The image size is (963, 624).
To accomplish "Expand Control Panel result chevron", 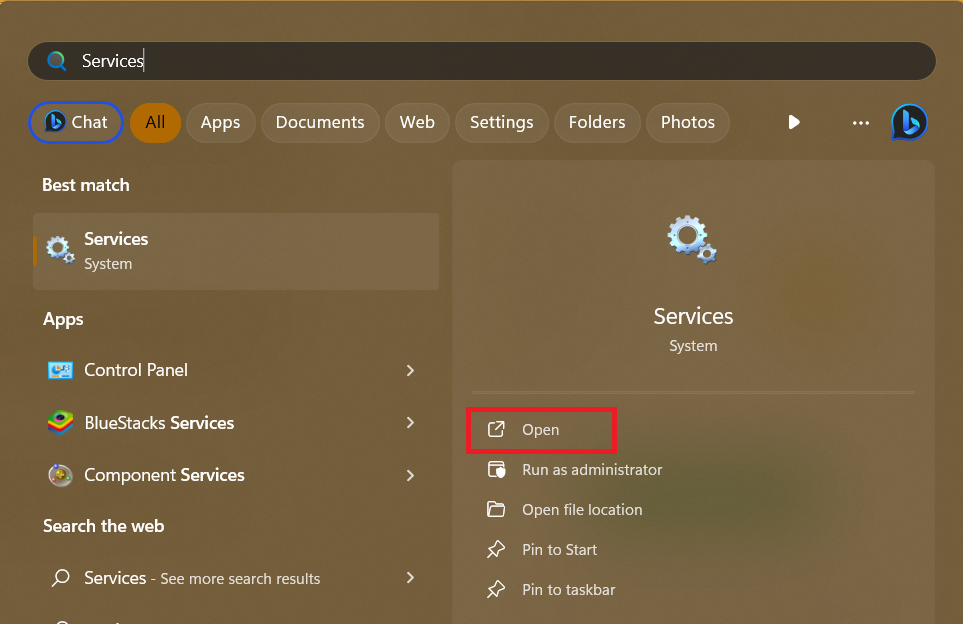I will click(x=410, y=370).
